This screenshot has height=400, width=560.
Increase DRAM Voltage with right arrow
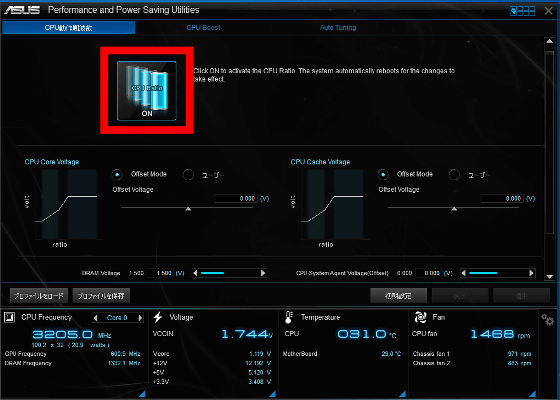(263, 273)
